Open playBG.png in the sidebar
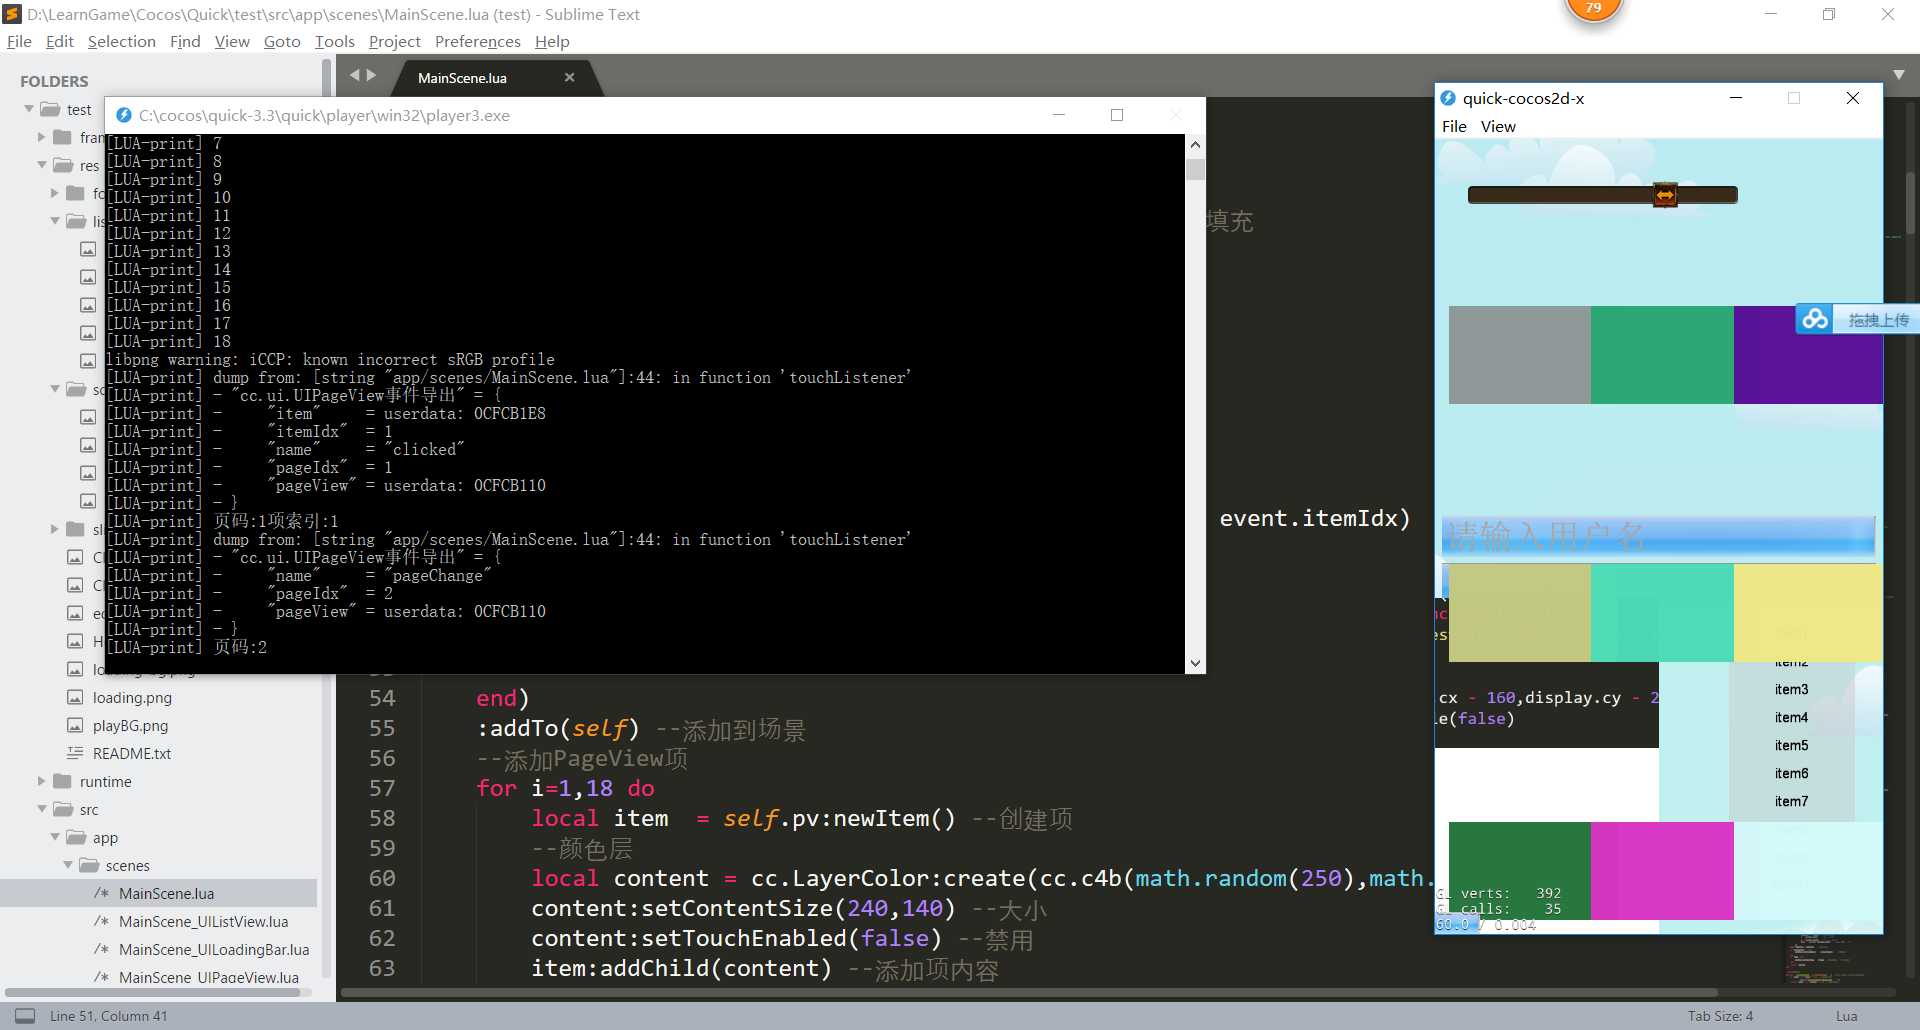Screen dimensions: 1920x1030 130,726
